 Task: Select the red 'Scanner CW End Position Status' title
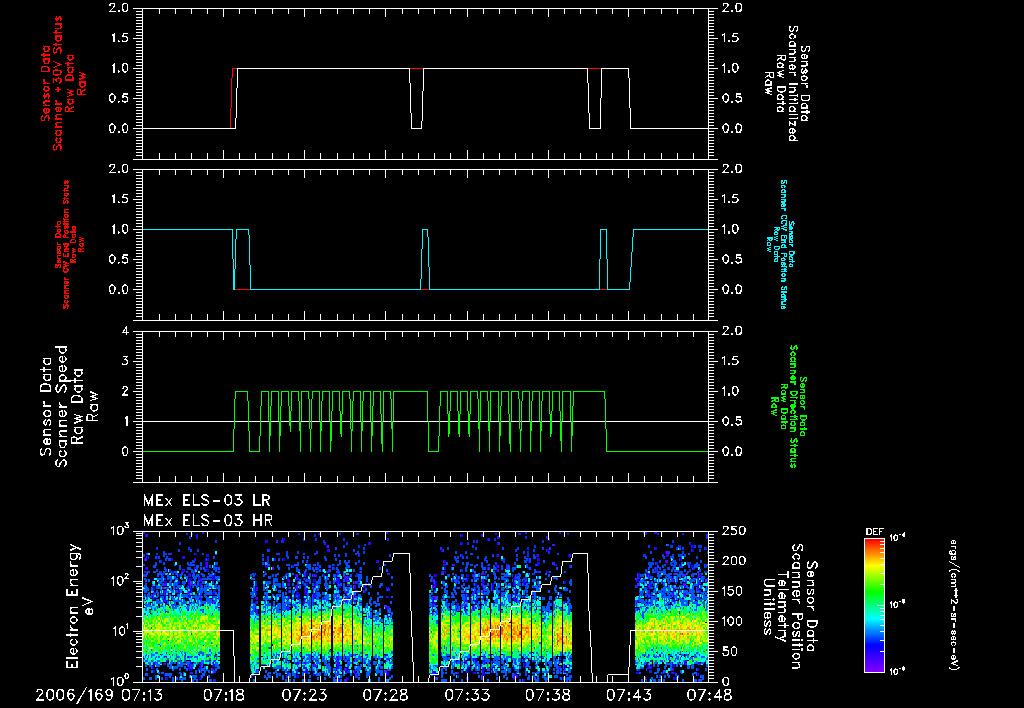(67, 244)
